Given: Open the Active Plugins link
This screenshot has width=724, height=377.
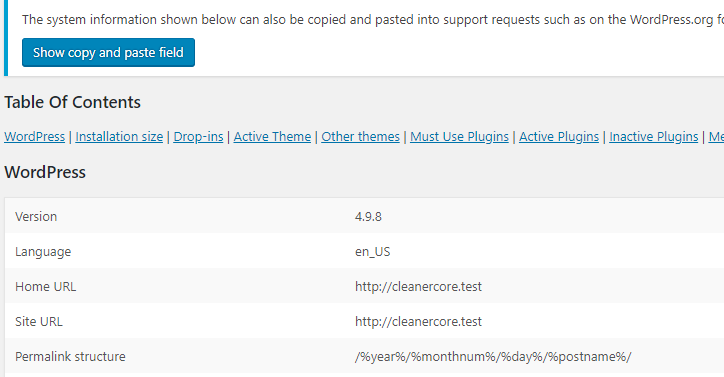Looking at the screenshot, I should coord(559,137).
